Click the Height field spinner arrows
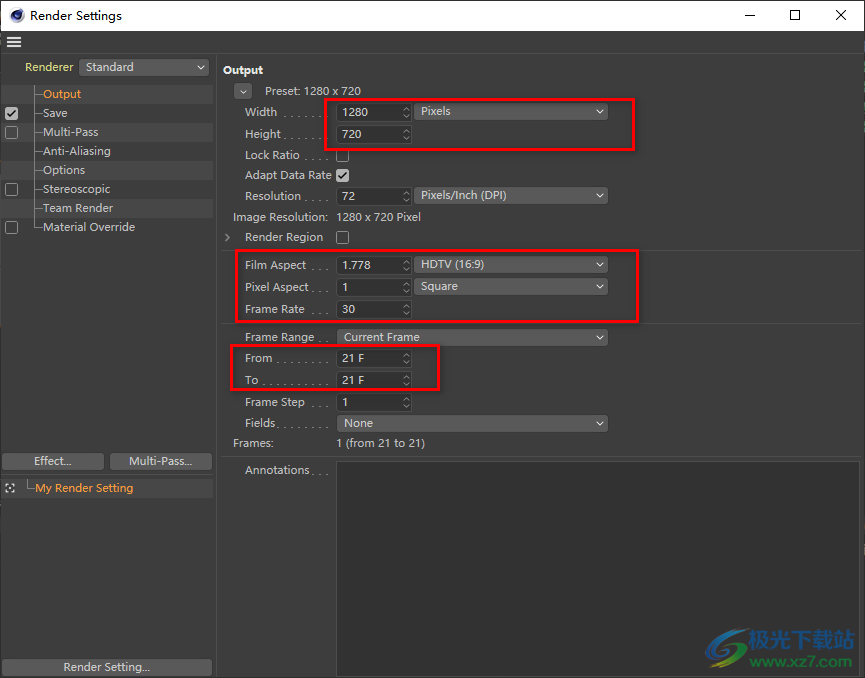 point(407,134)
